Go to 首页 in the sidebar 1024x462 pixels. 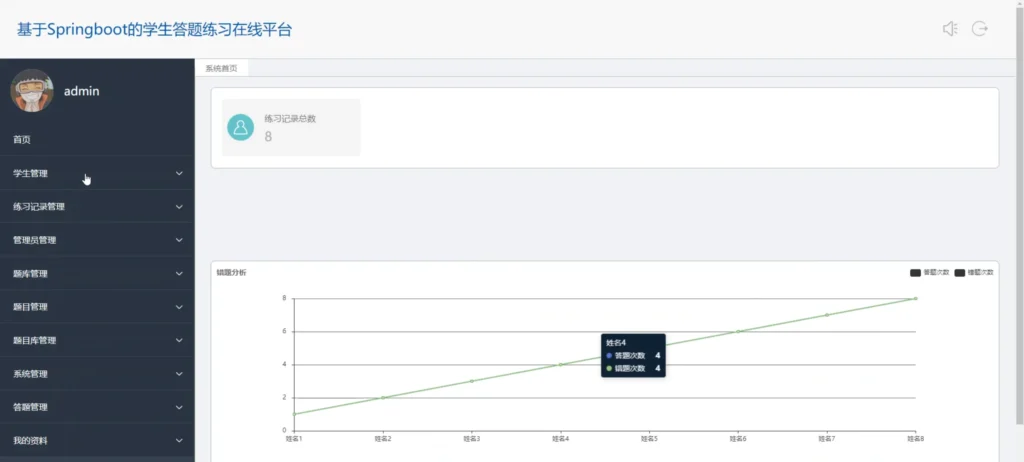(x=22, y=140)
